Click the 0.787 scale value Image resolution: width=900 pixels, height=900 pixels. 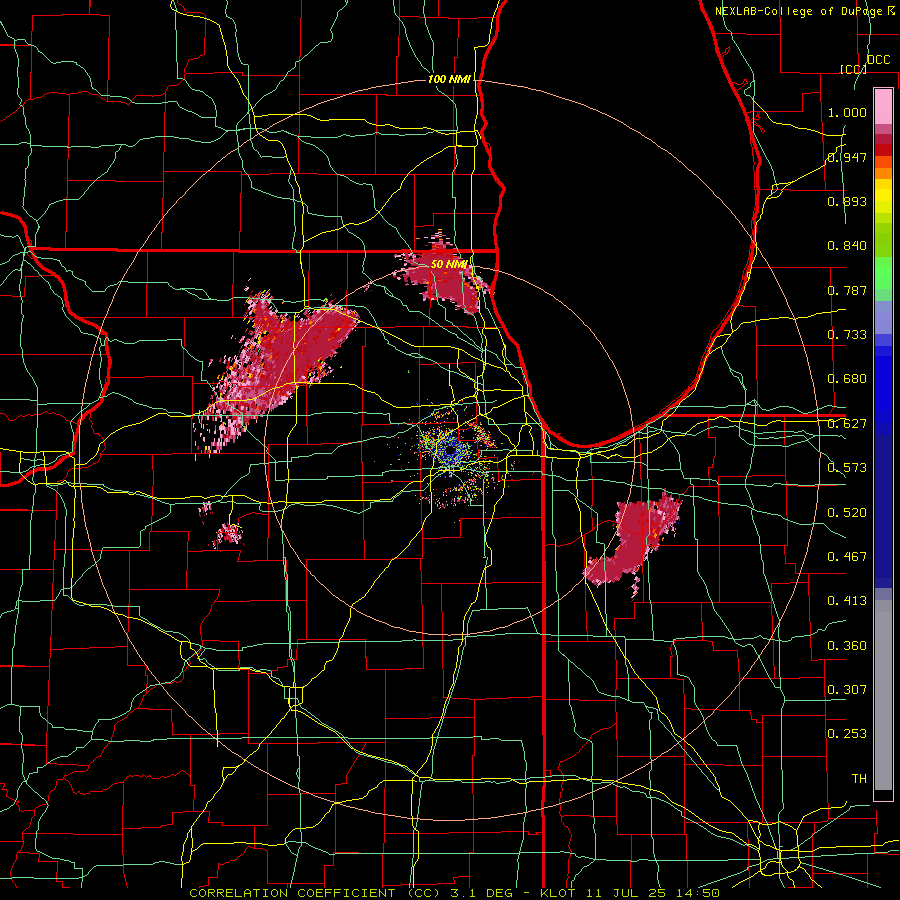(847, 290)
